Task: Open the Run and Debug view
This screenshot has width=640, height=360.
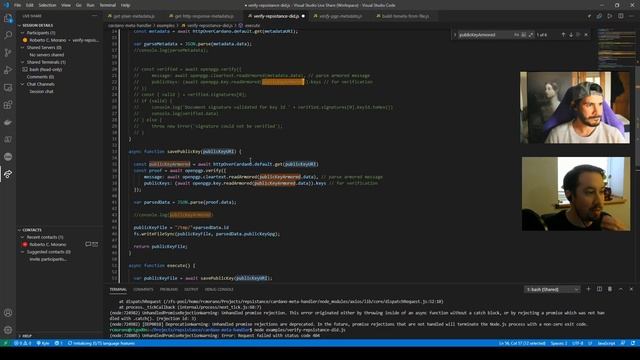Action: point(8,70)
